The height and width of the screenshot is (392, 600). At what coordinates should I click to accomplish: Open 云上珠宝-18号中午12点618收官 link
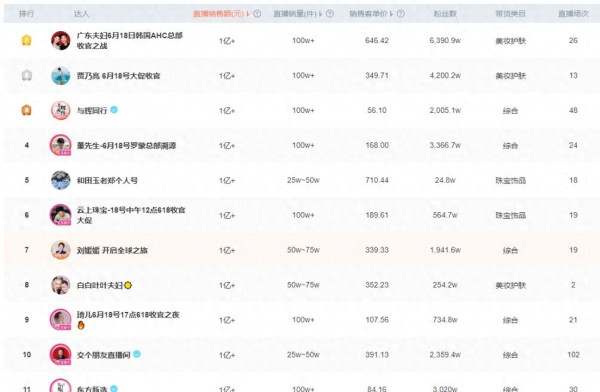pyautogui.click(x=131, y=215)
